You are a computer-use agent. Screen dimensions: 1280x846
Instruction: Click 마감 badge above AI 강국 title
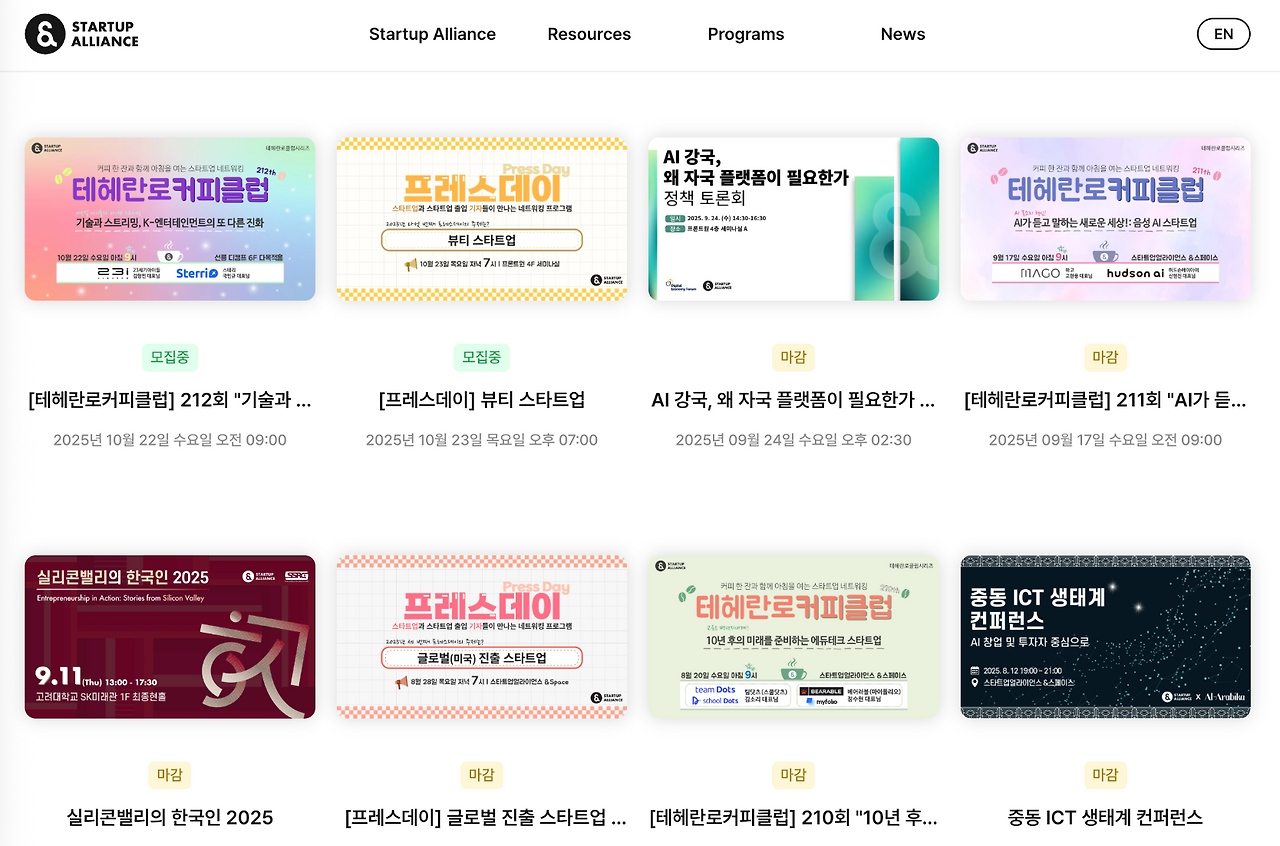(x=794, y=357)
